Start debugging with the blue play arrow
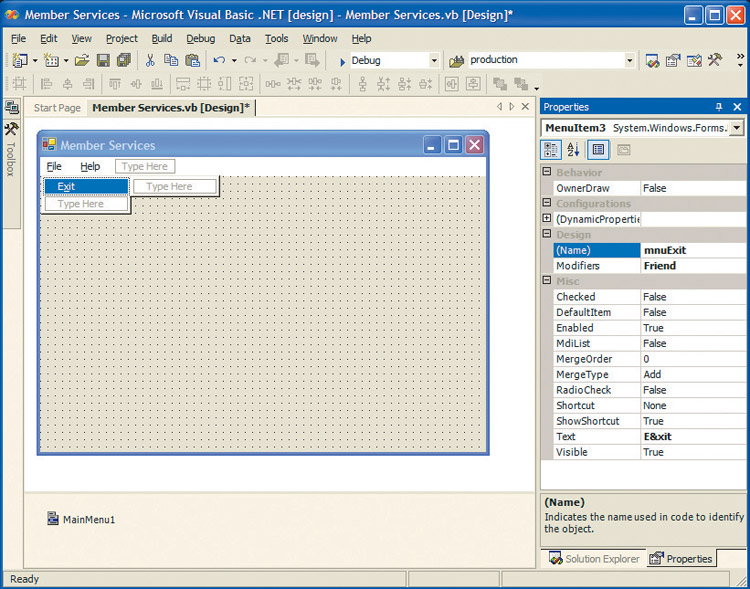This screenshot has height=589, width=750. 342,62
